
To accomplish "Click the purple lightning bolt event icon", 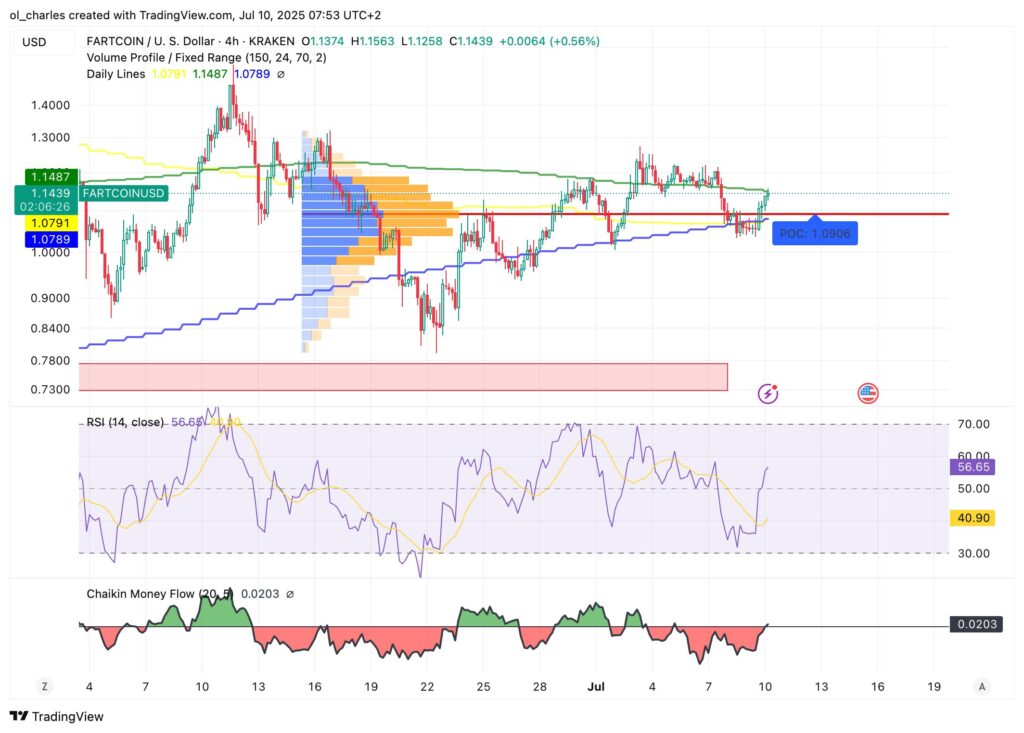I will tap(767, 393).
